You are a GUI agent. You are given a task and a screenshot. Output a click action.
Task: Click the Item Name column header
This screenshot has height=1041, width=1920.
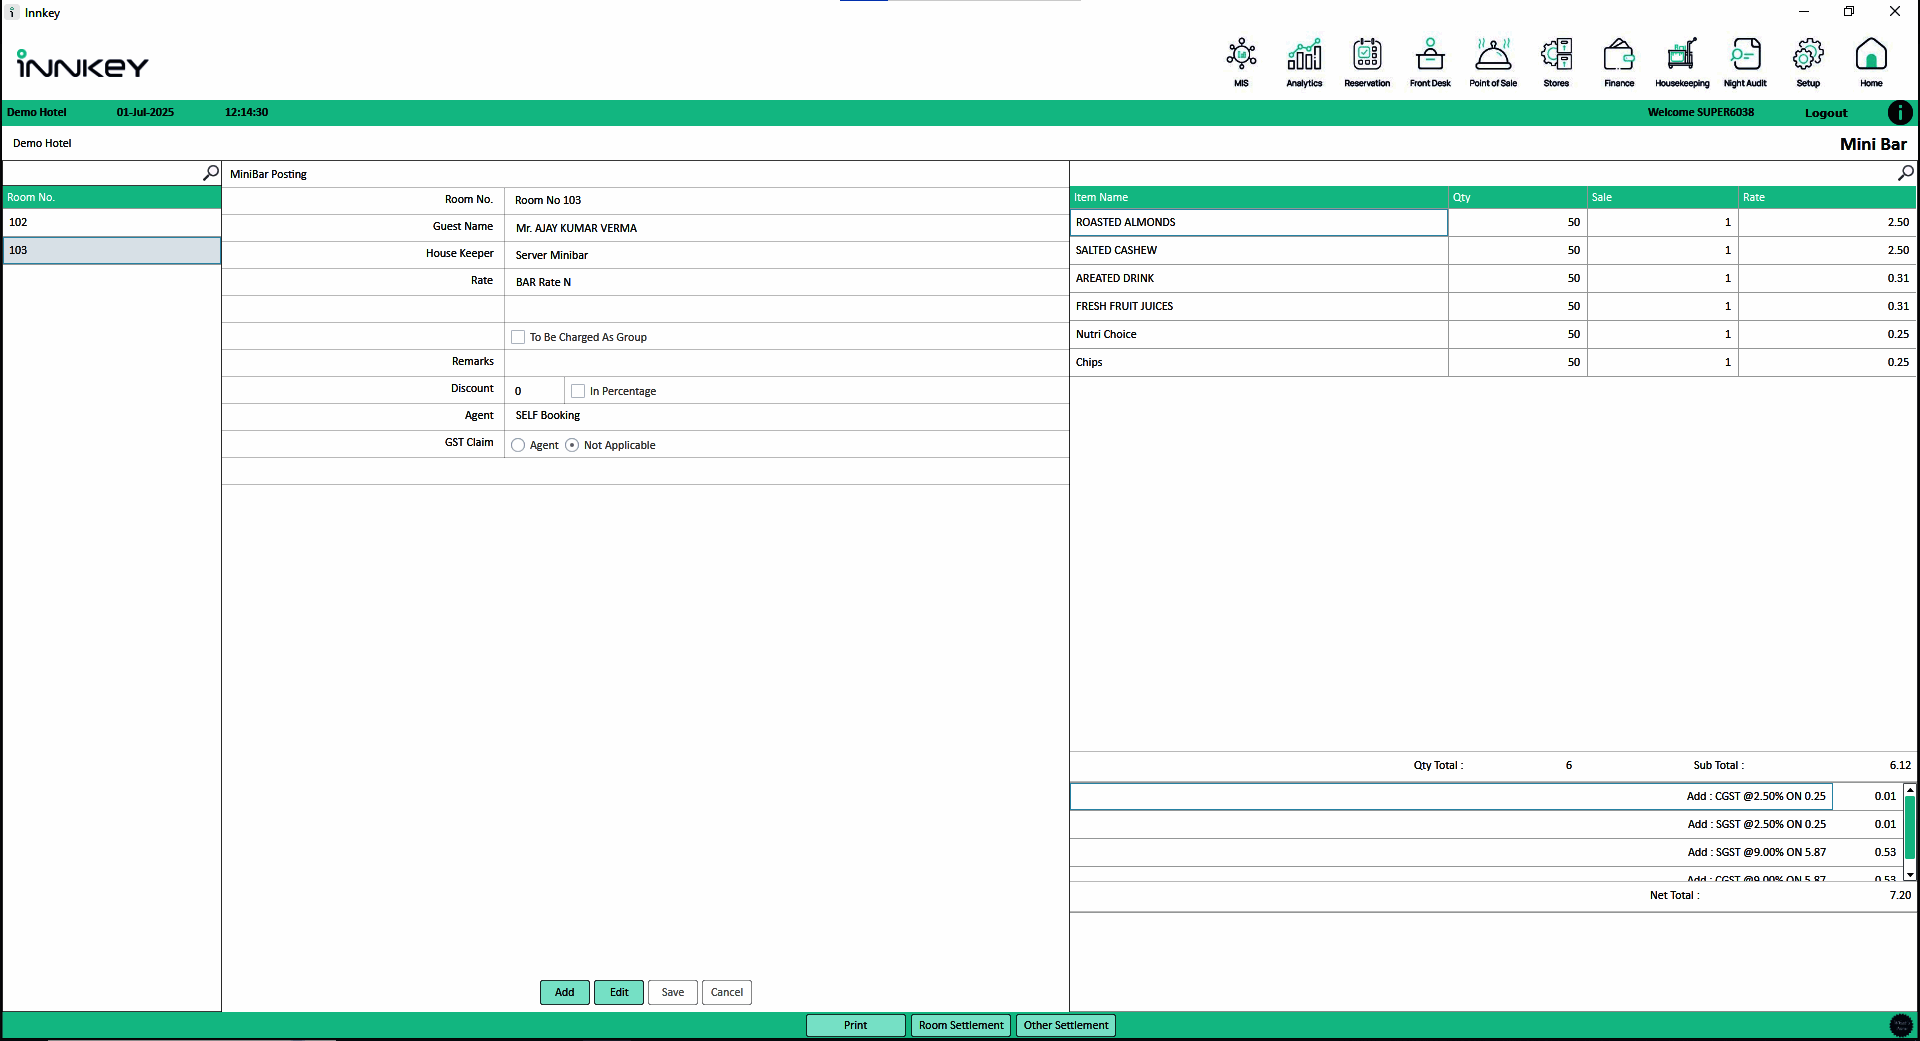[x=1259, y=197]
